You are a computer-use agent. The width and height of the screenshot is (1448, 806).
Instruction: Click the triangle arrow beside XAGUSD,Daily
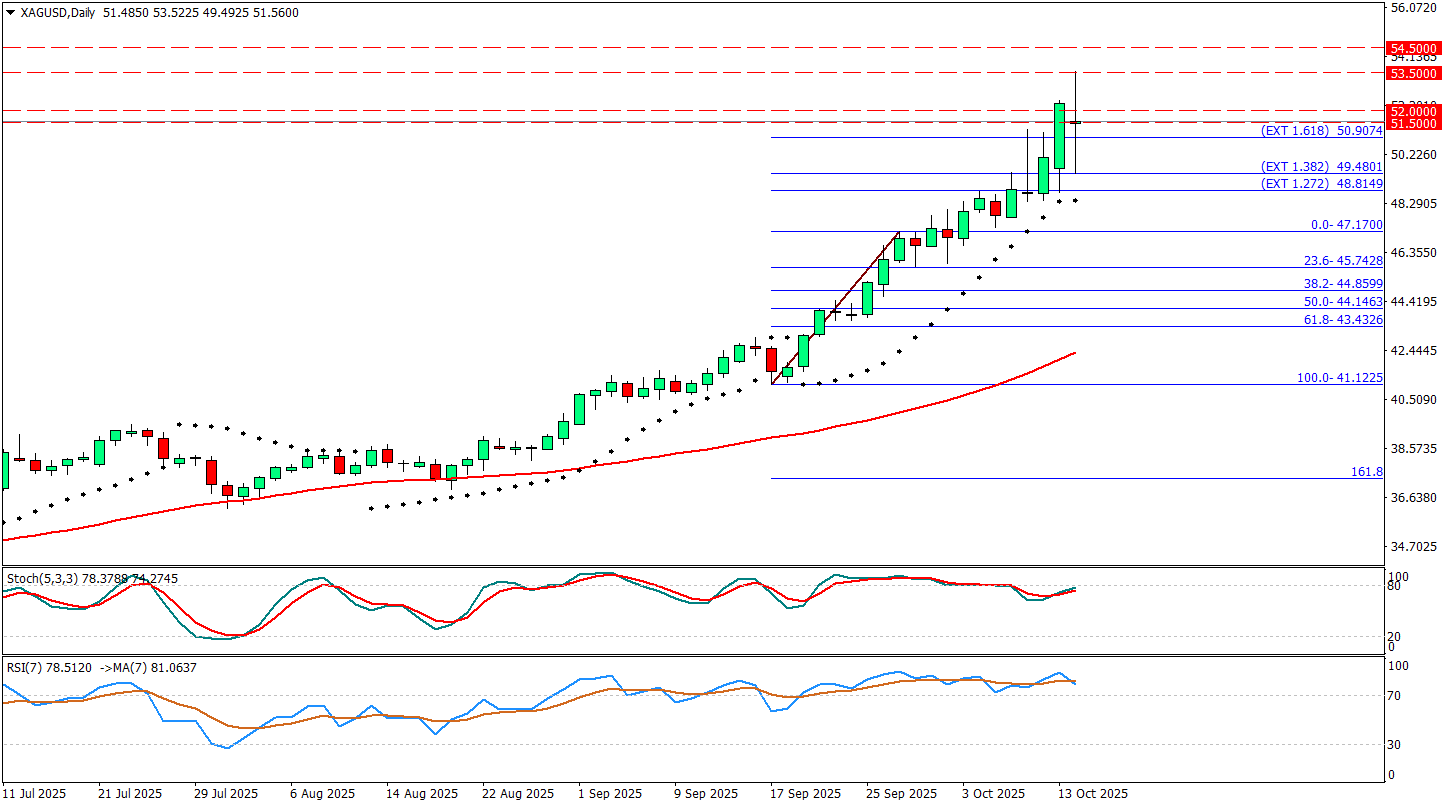(10, 13)
